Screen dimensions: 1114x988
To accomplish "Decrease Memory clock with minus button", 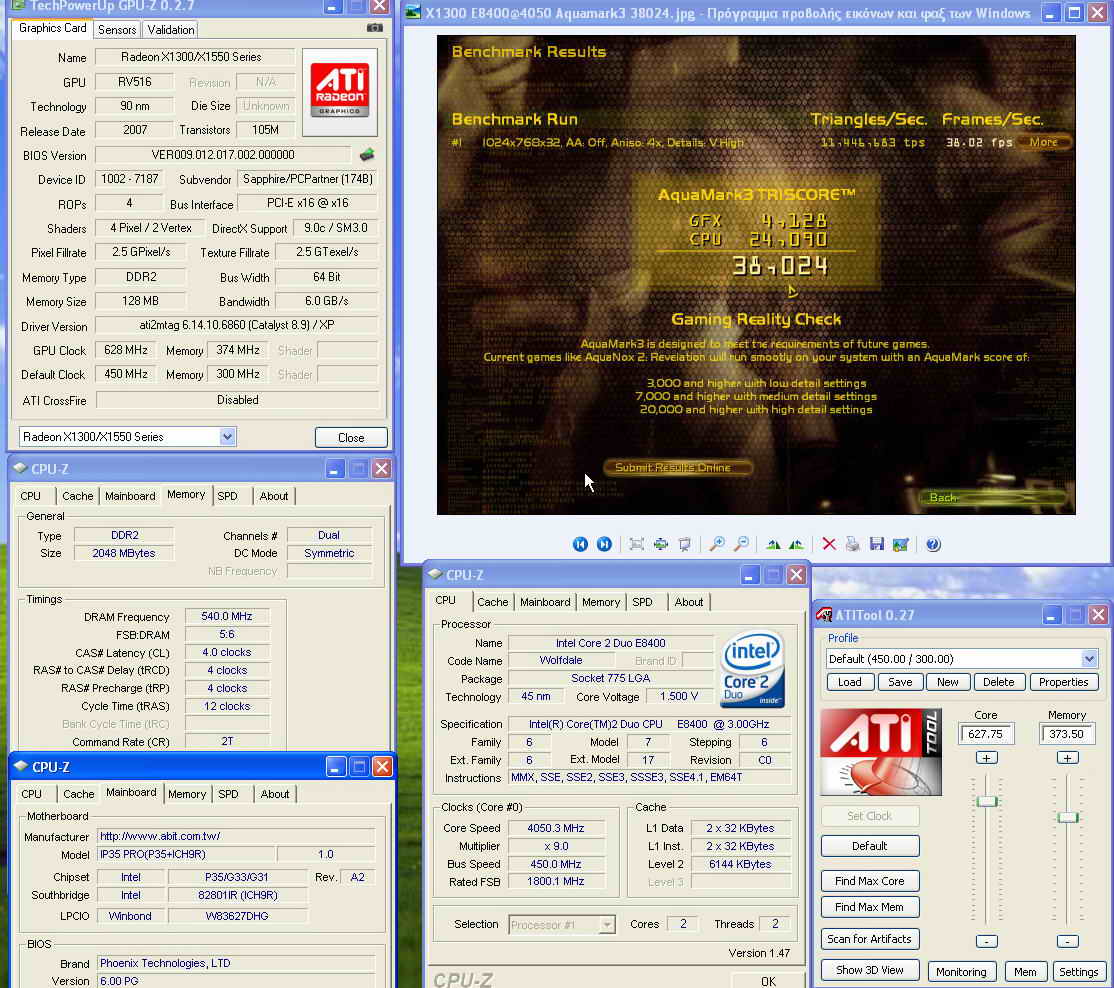I will 1066,941.
